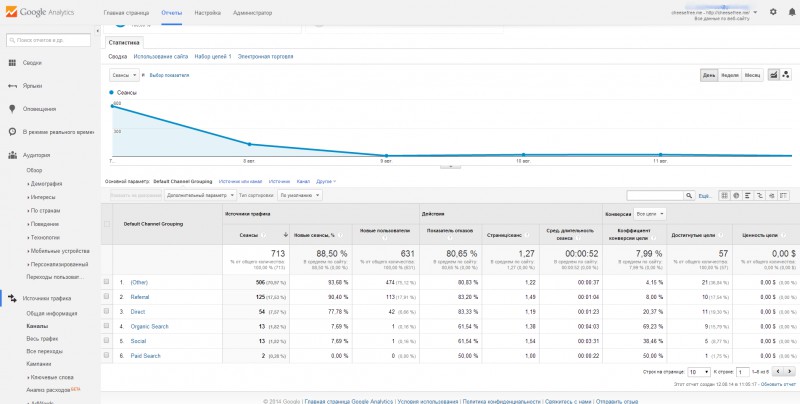
Task: Open the Все цели conversion dropdown
Action: [x=650, y=214]
